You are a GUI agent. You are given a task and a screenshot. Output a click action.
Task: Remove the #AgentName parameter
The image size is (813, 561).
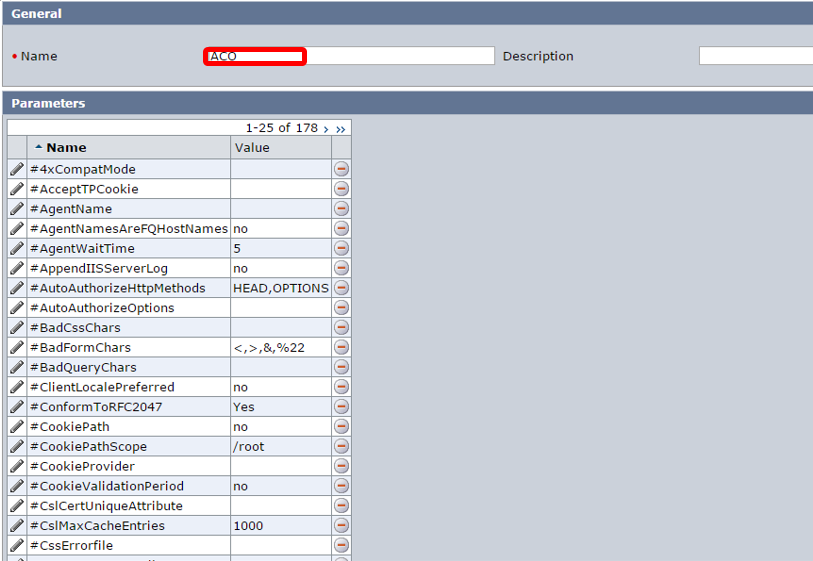[x=341, y=208]
